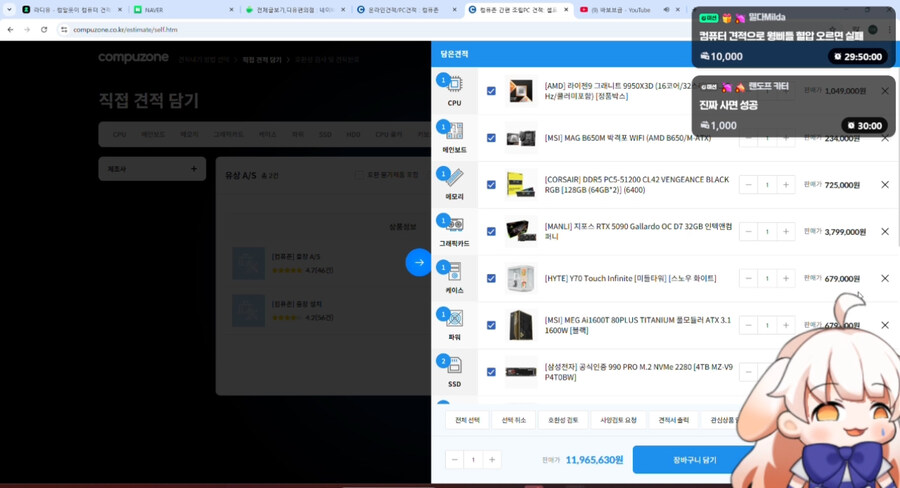Open the MANLI RTX 5090 product thumbnail
Screen dimensions: 900x488
coord(521,231)
